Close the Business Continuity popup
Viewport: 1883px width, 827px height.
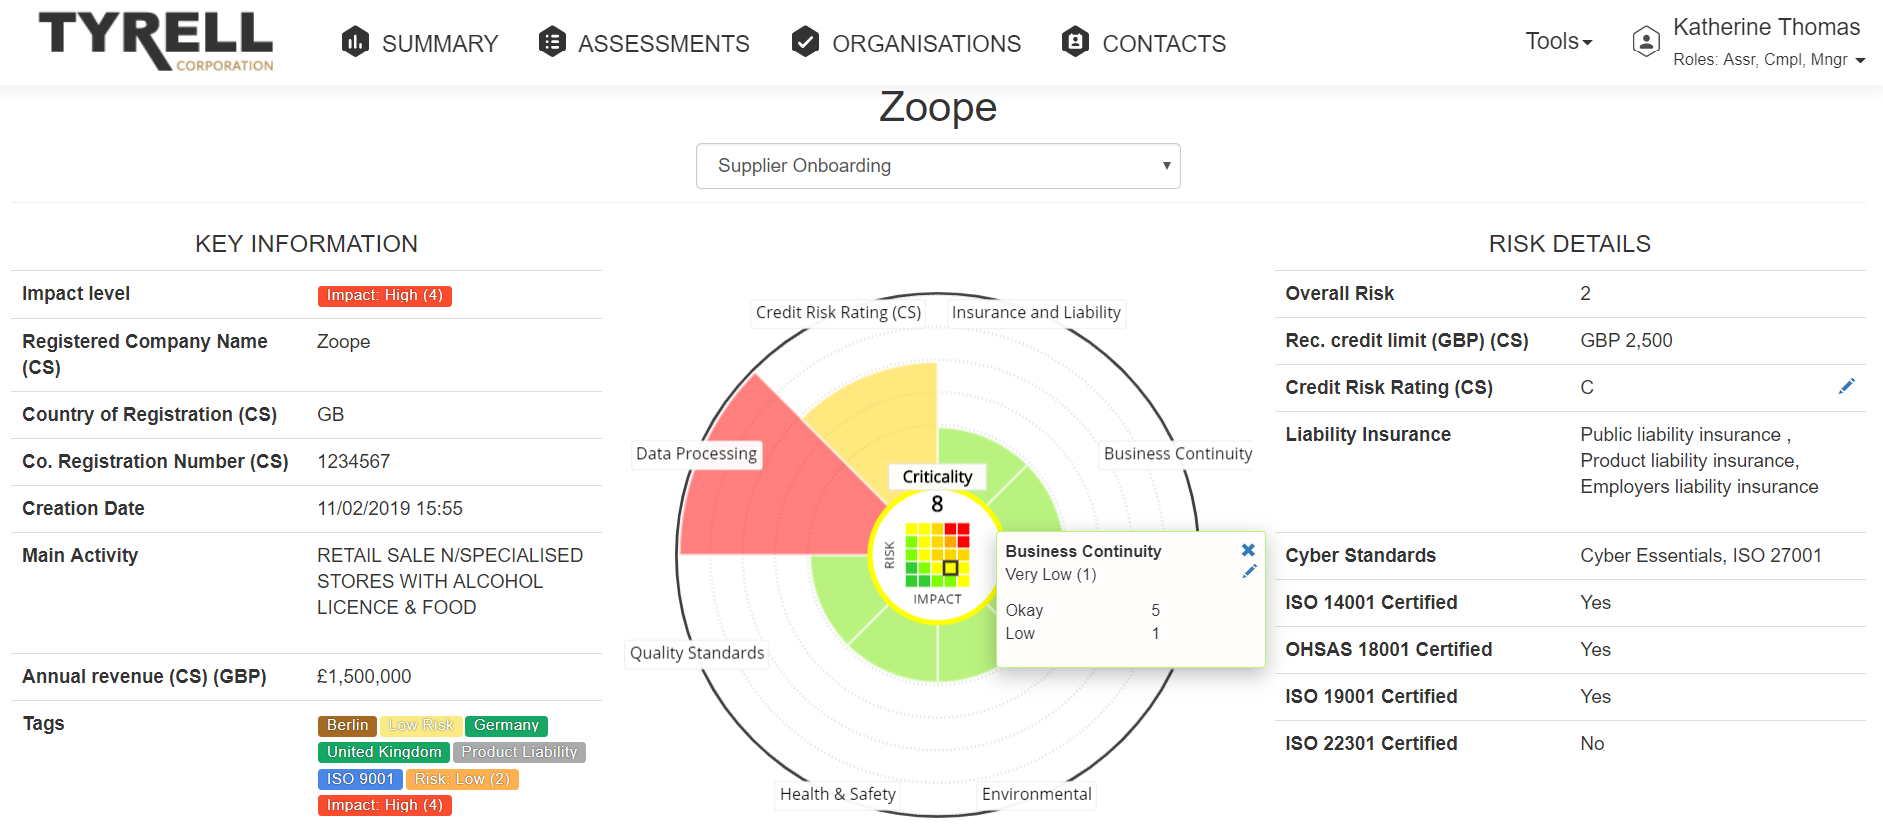point(1248,550)
